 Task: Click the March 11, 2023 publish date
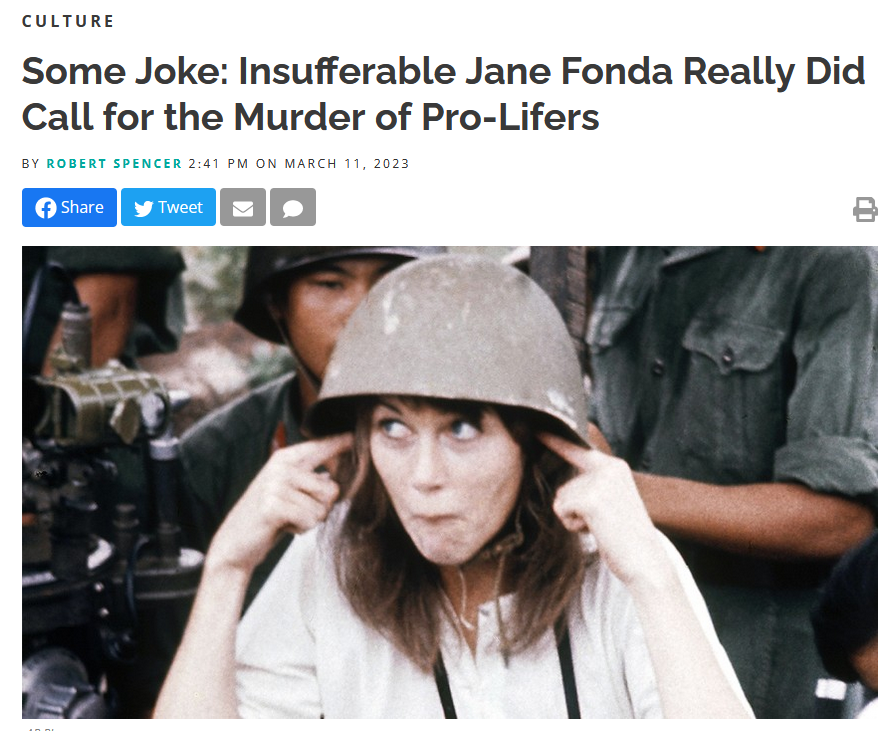click(347, 164)
